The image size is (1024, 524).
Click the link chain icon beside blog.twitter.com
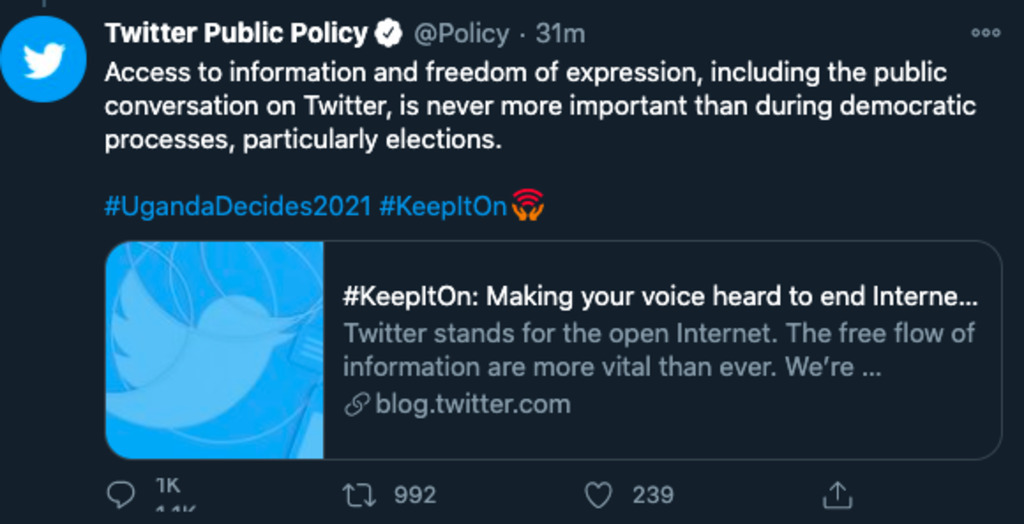[x=355, y=405]
